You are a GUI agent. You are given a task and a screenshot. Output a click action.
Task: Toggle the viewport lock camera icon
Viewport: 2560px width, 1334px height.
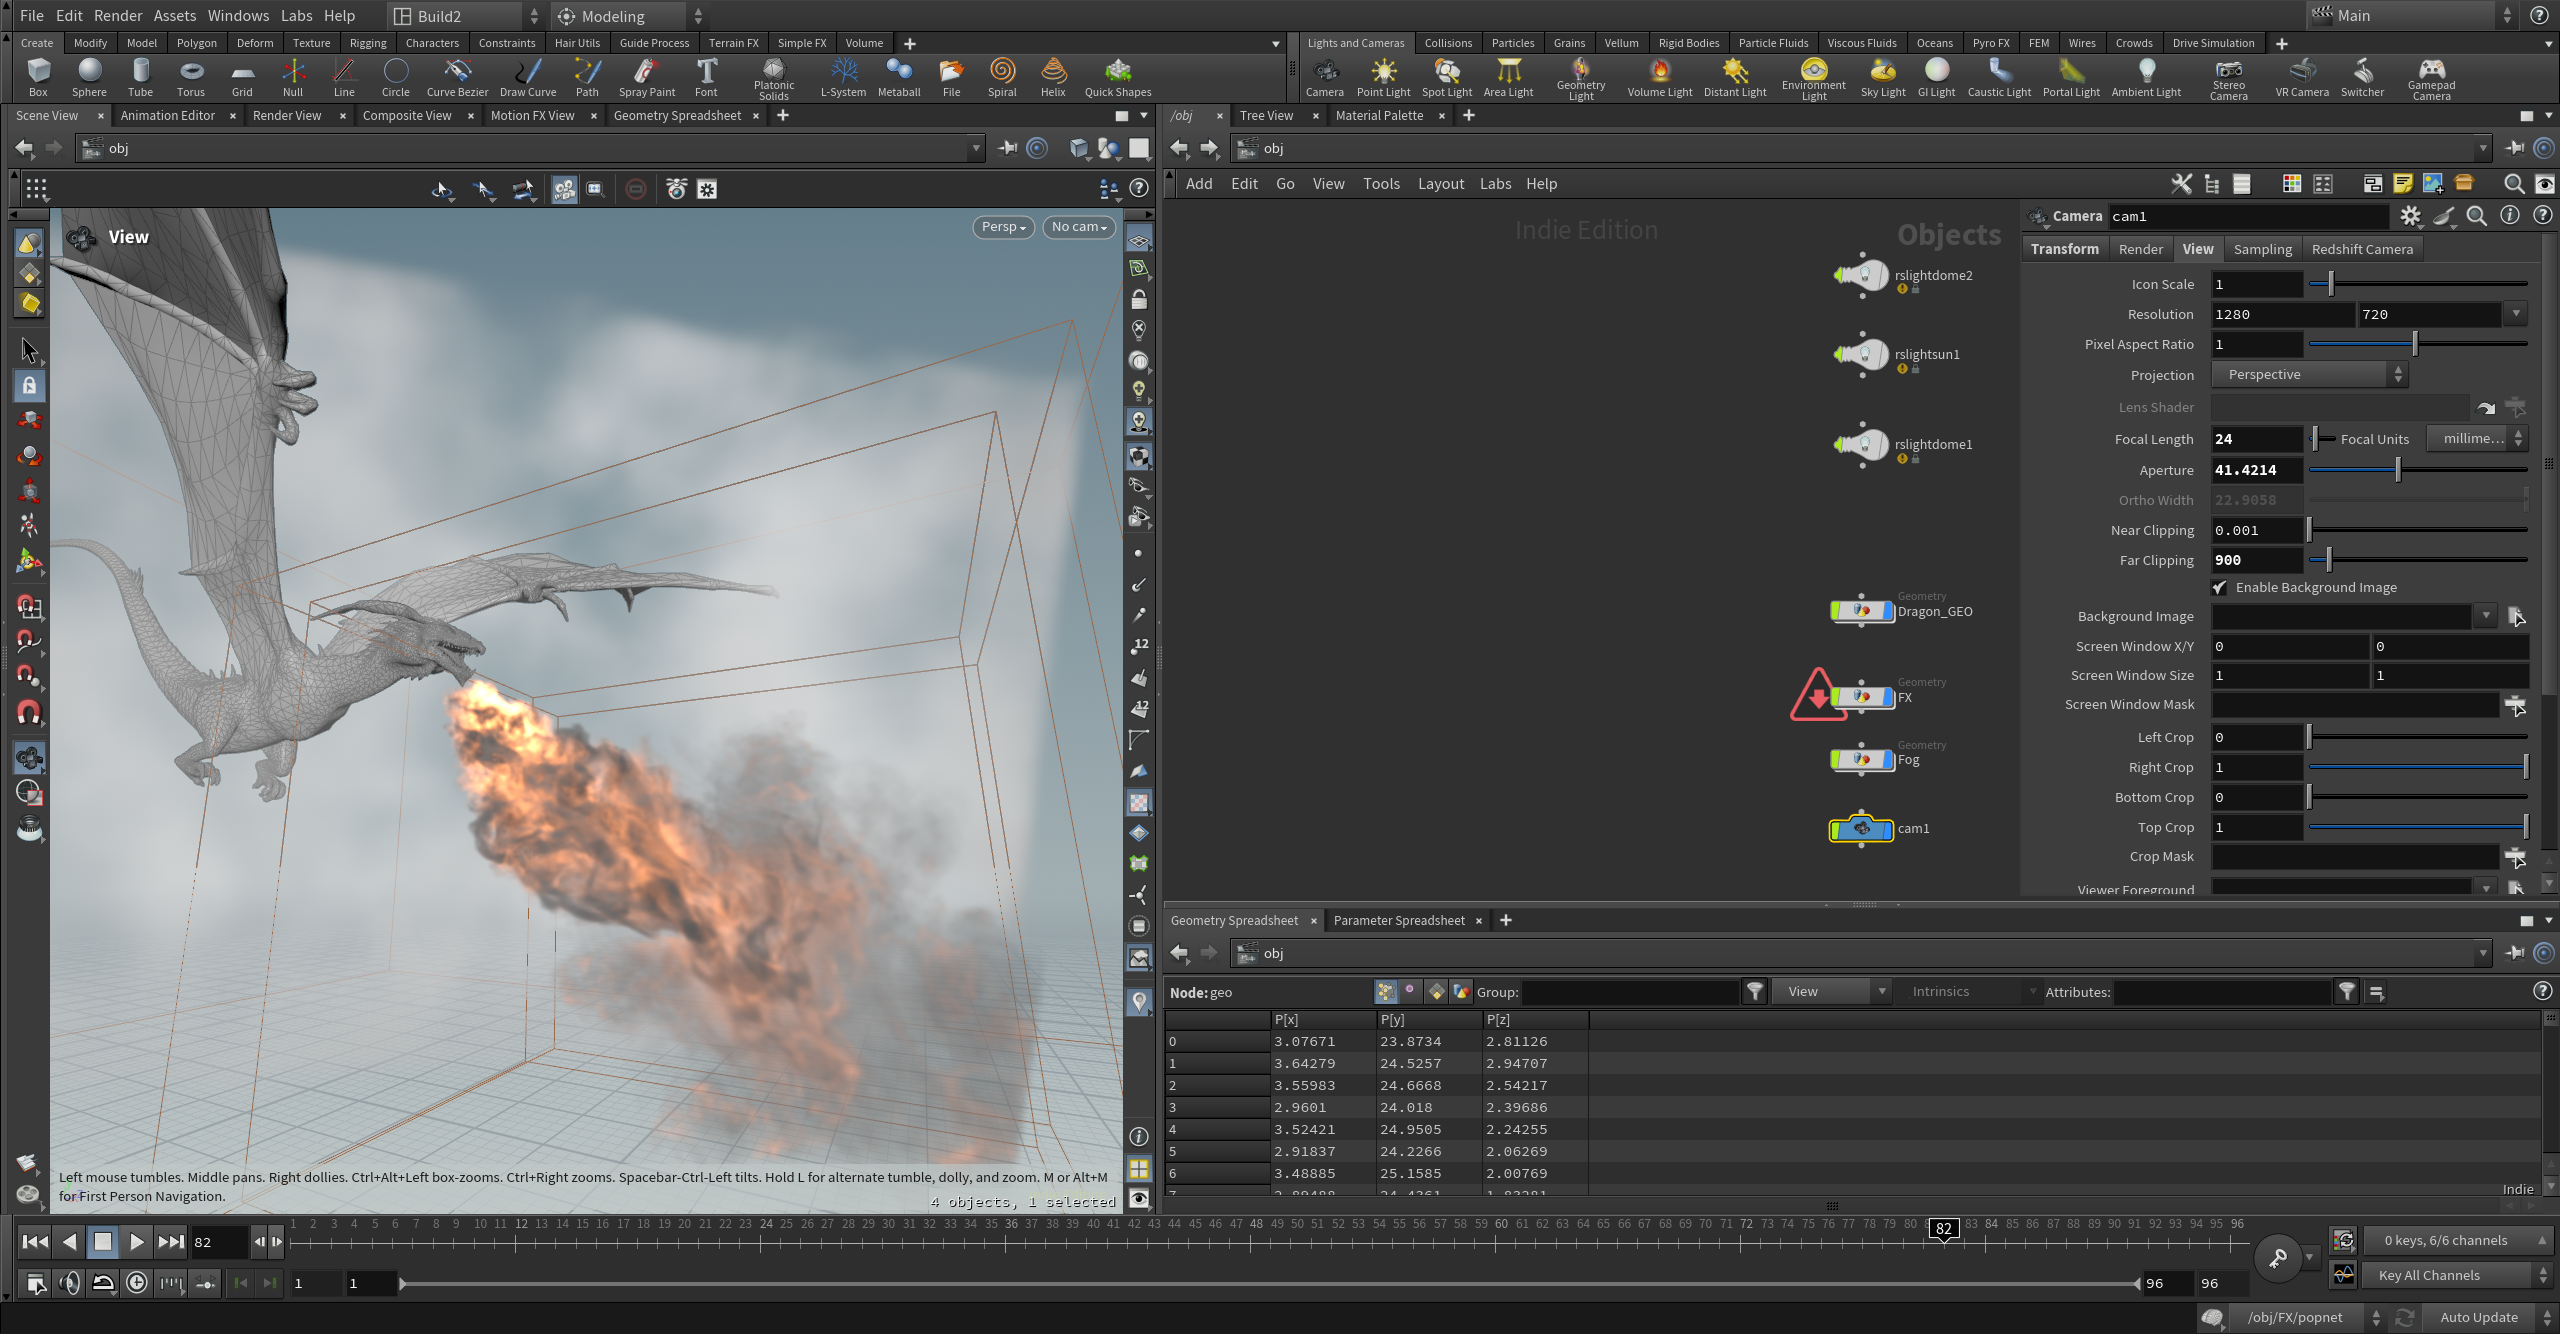tap(1138, 299)
